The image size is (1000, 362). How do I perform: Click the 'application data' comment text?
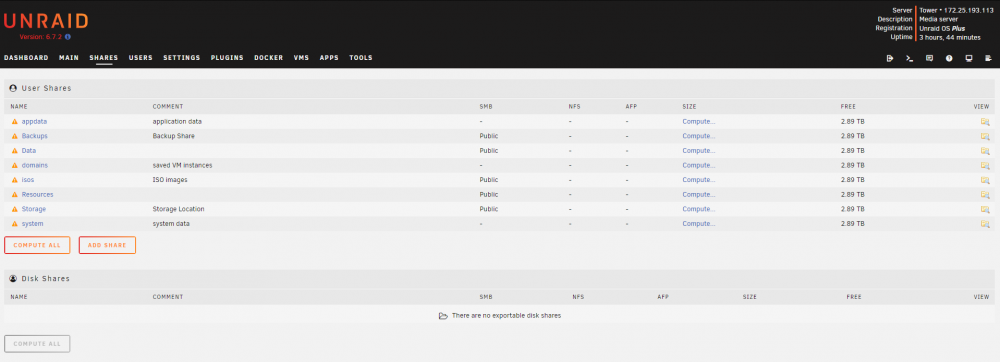click(x=177, y=121)
